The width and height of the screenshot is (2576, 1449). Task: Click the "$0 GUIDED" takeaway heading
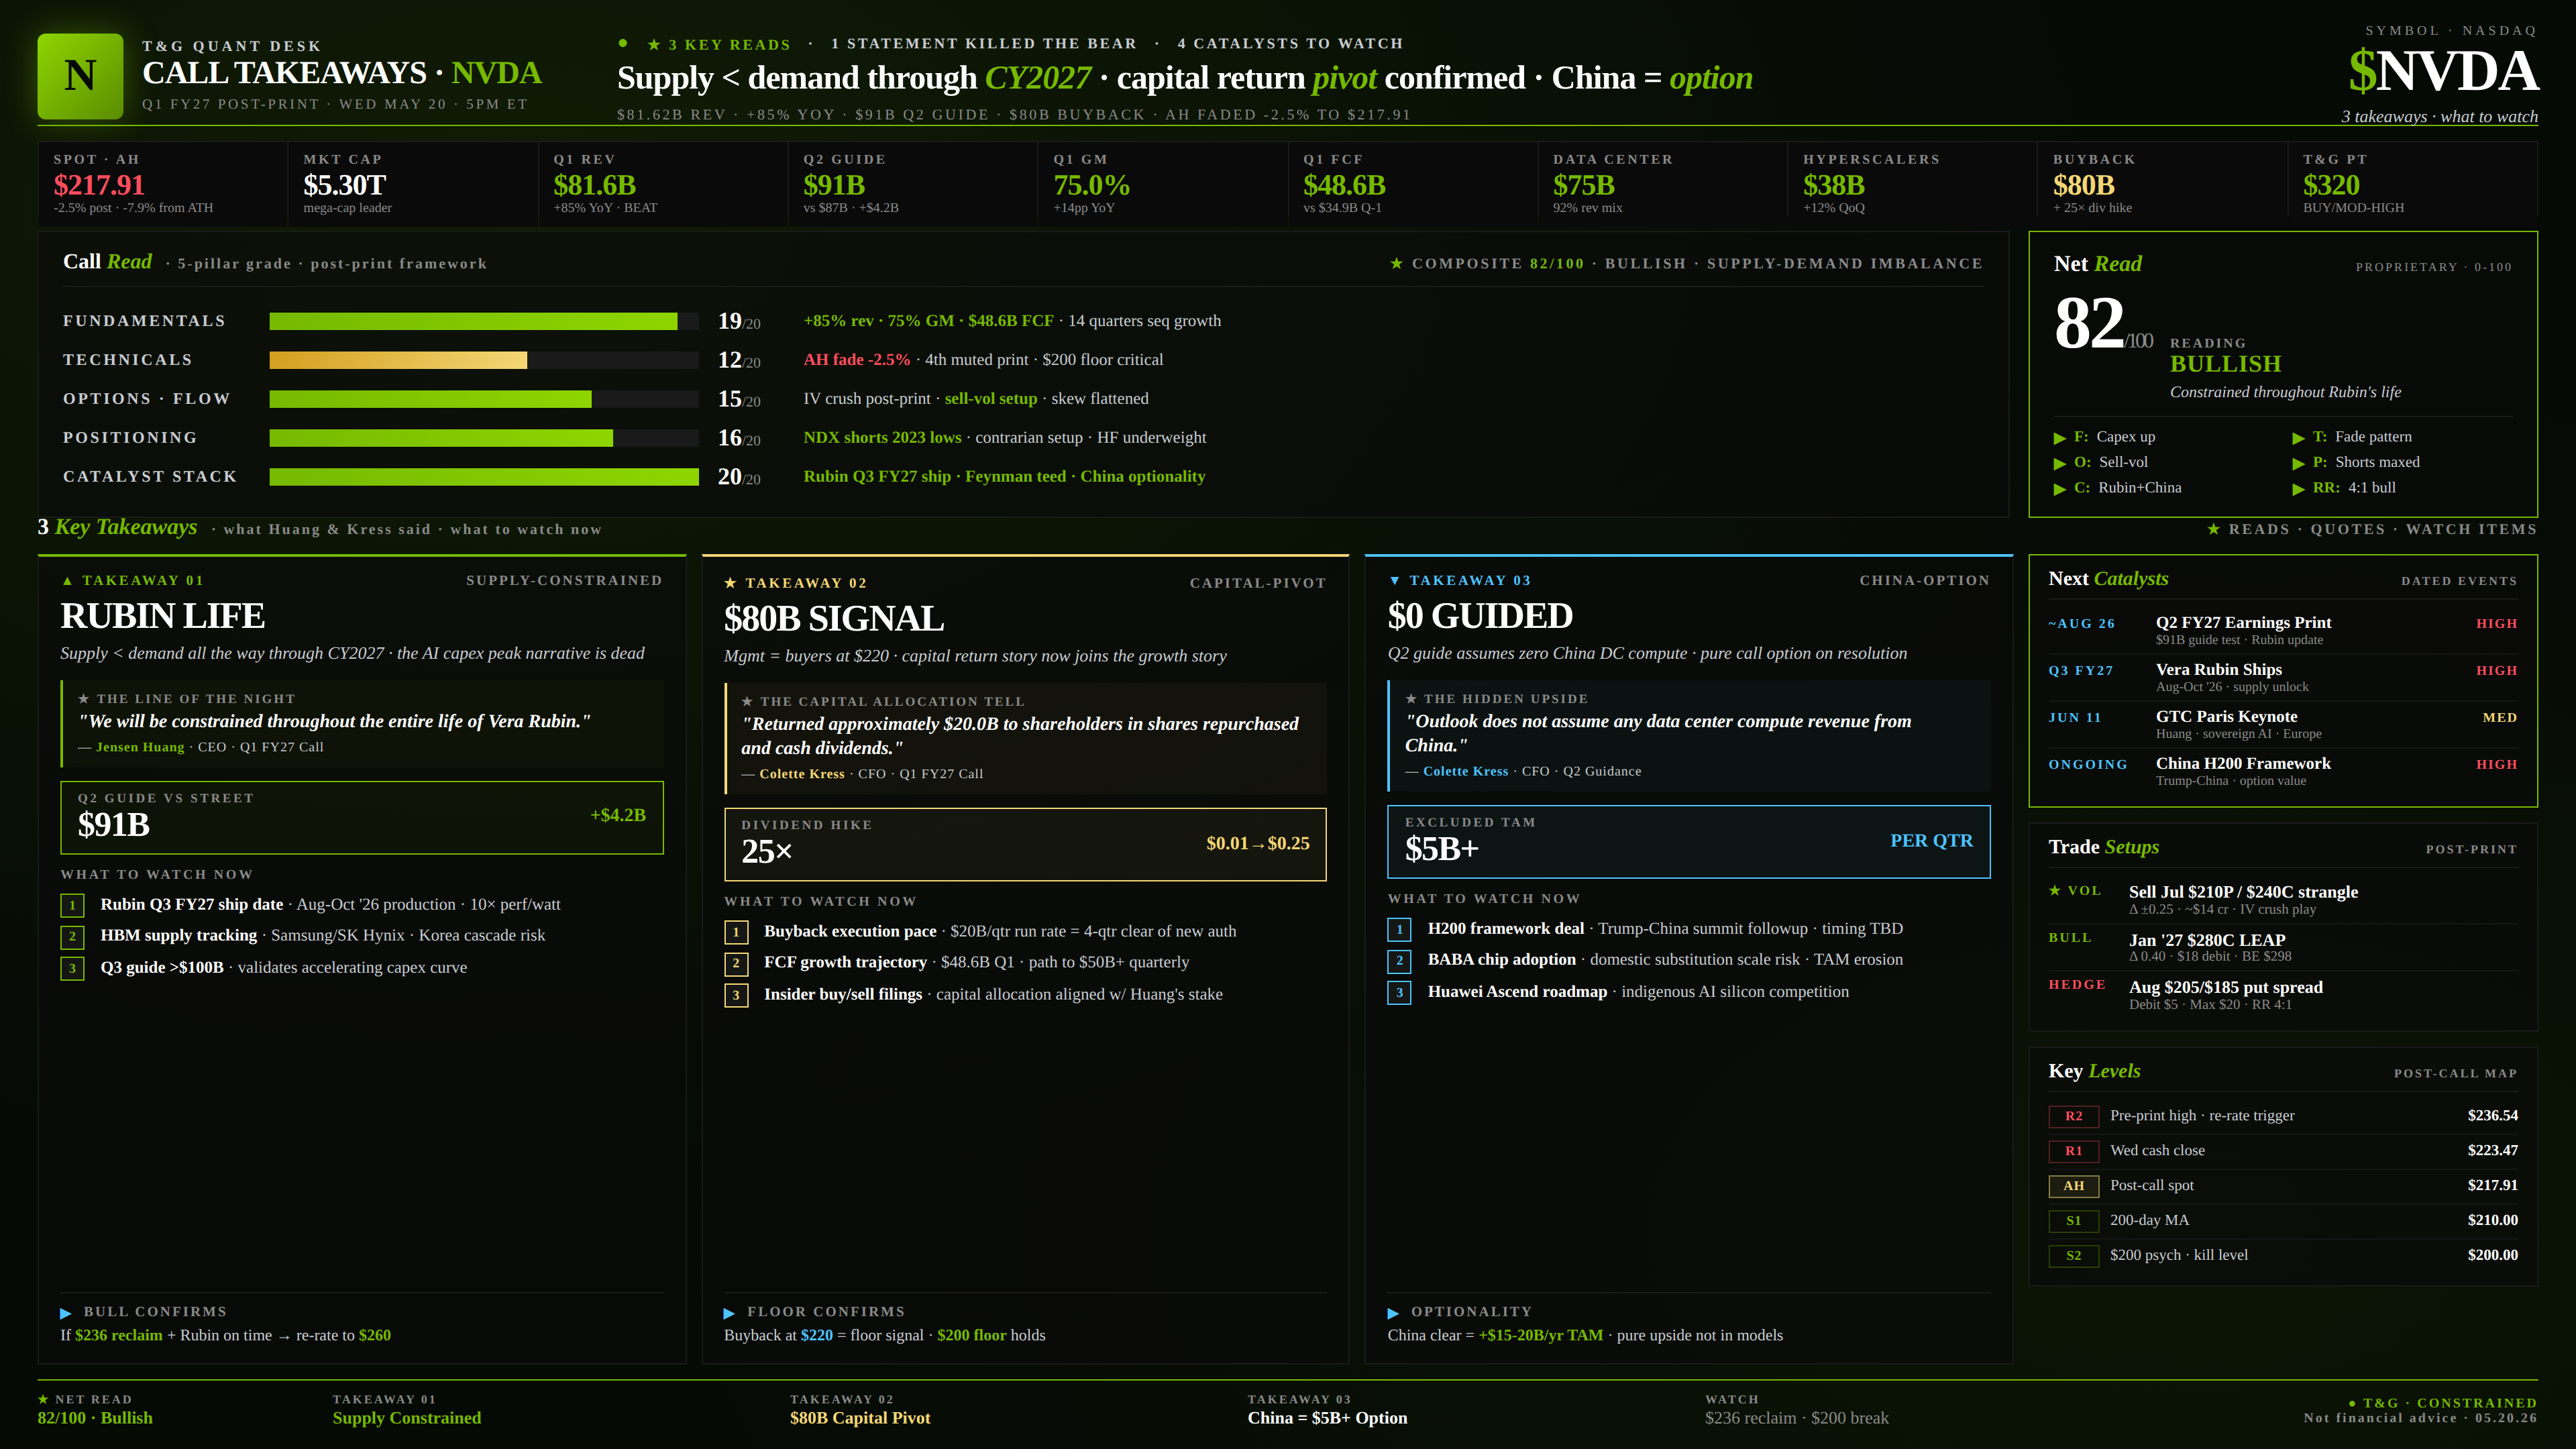pos(1480,616)
